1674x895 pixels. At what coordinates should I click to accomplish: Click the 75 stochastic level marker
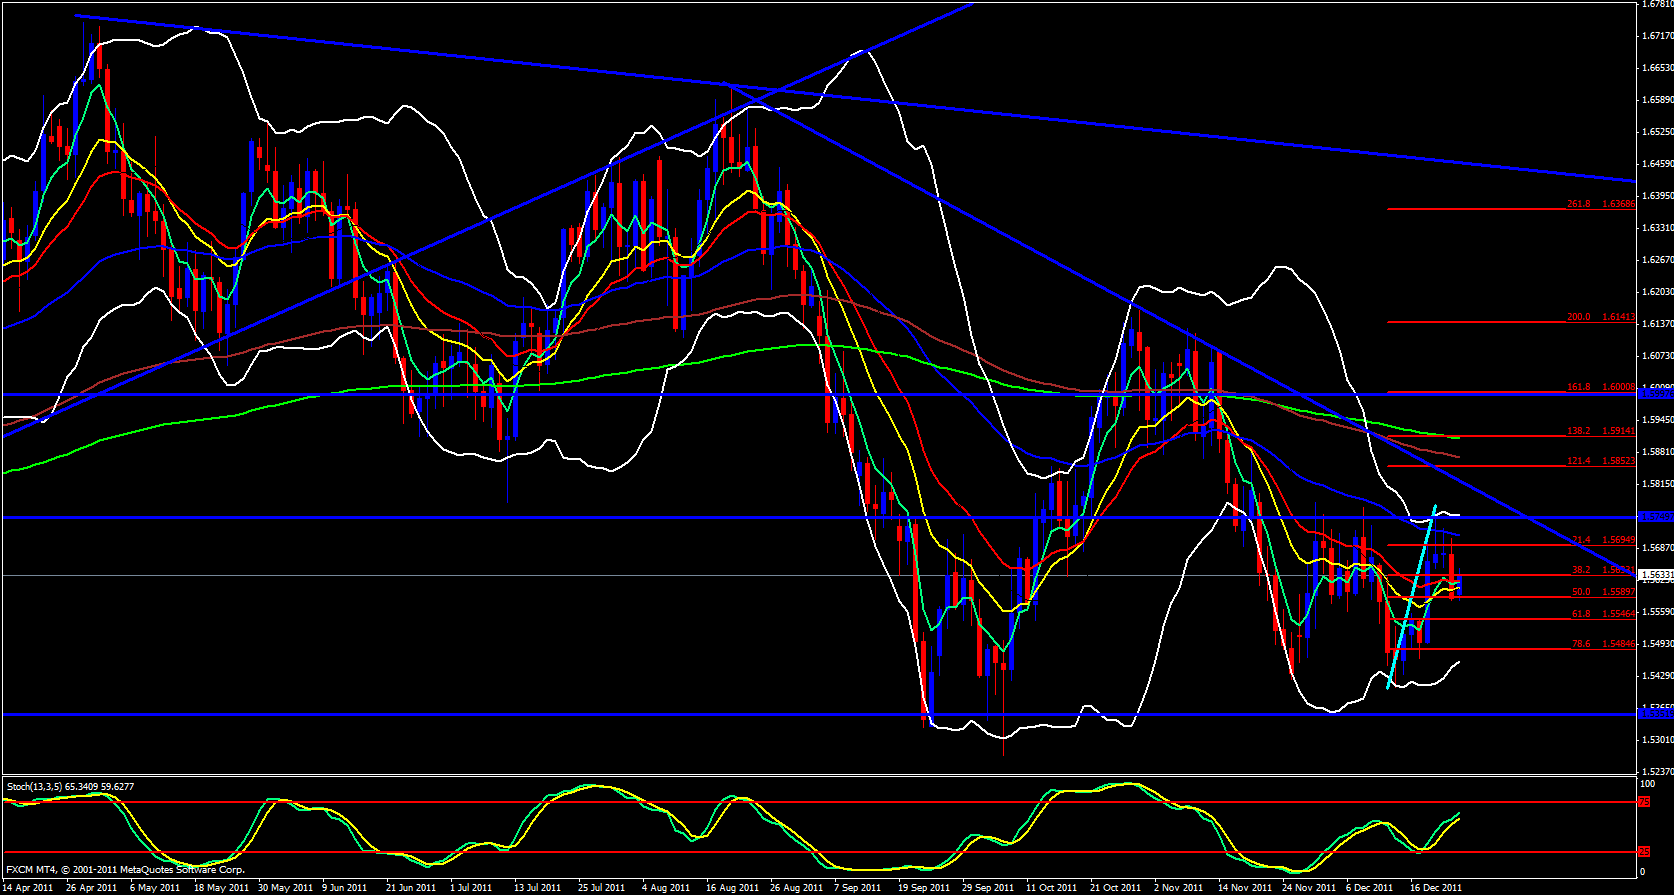tap(1645, 802)
